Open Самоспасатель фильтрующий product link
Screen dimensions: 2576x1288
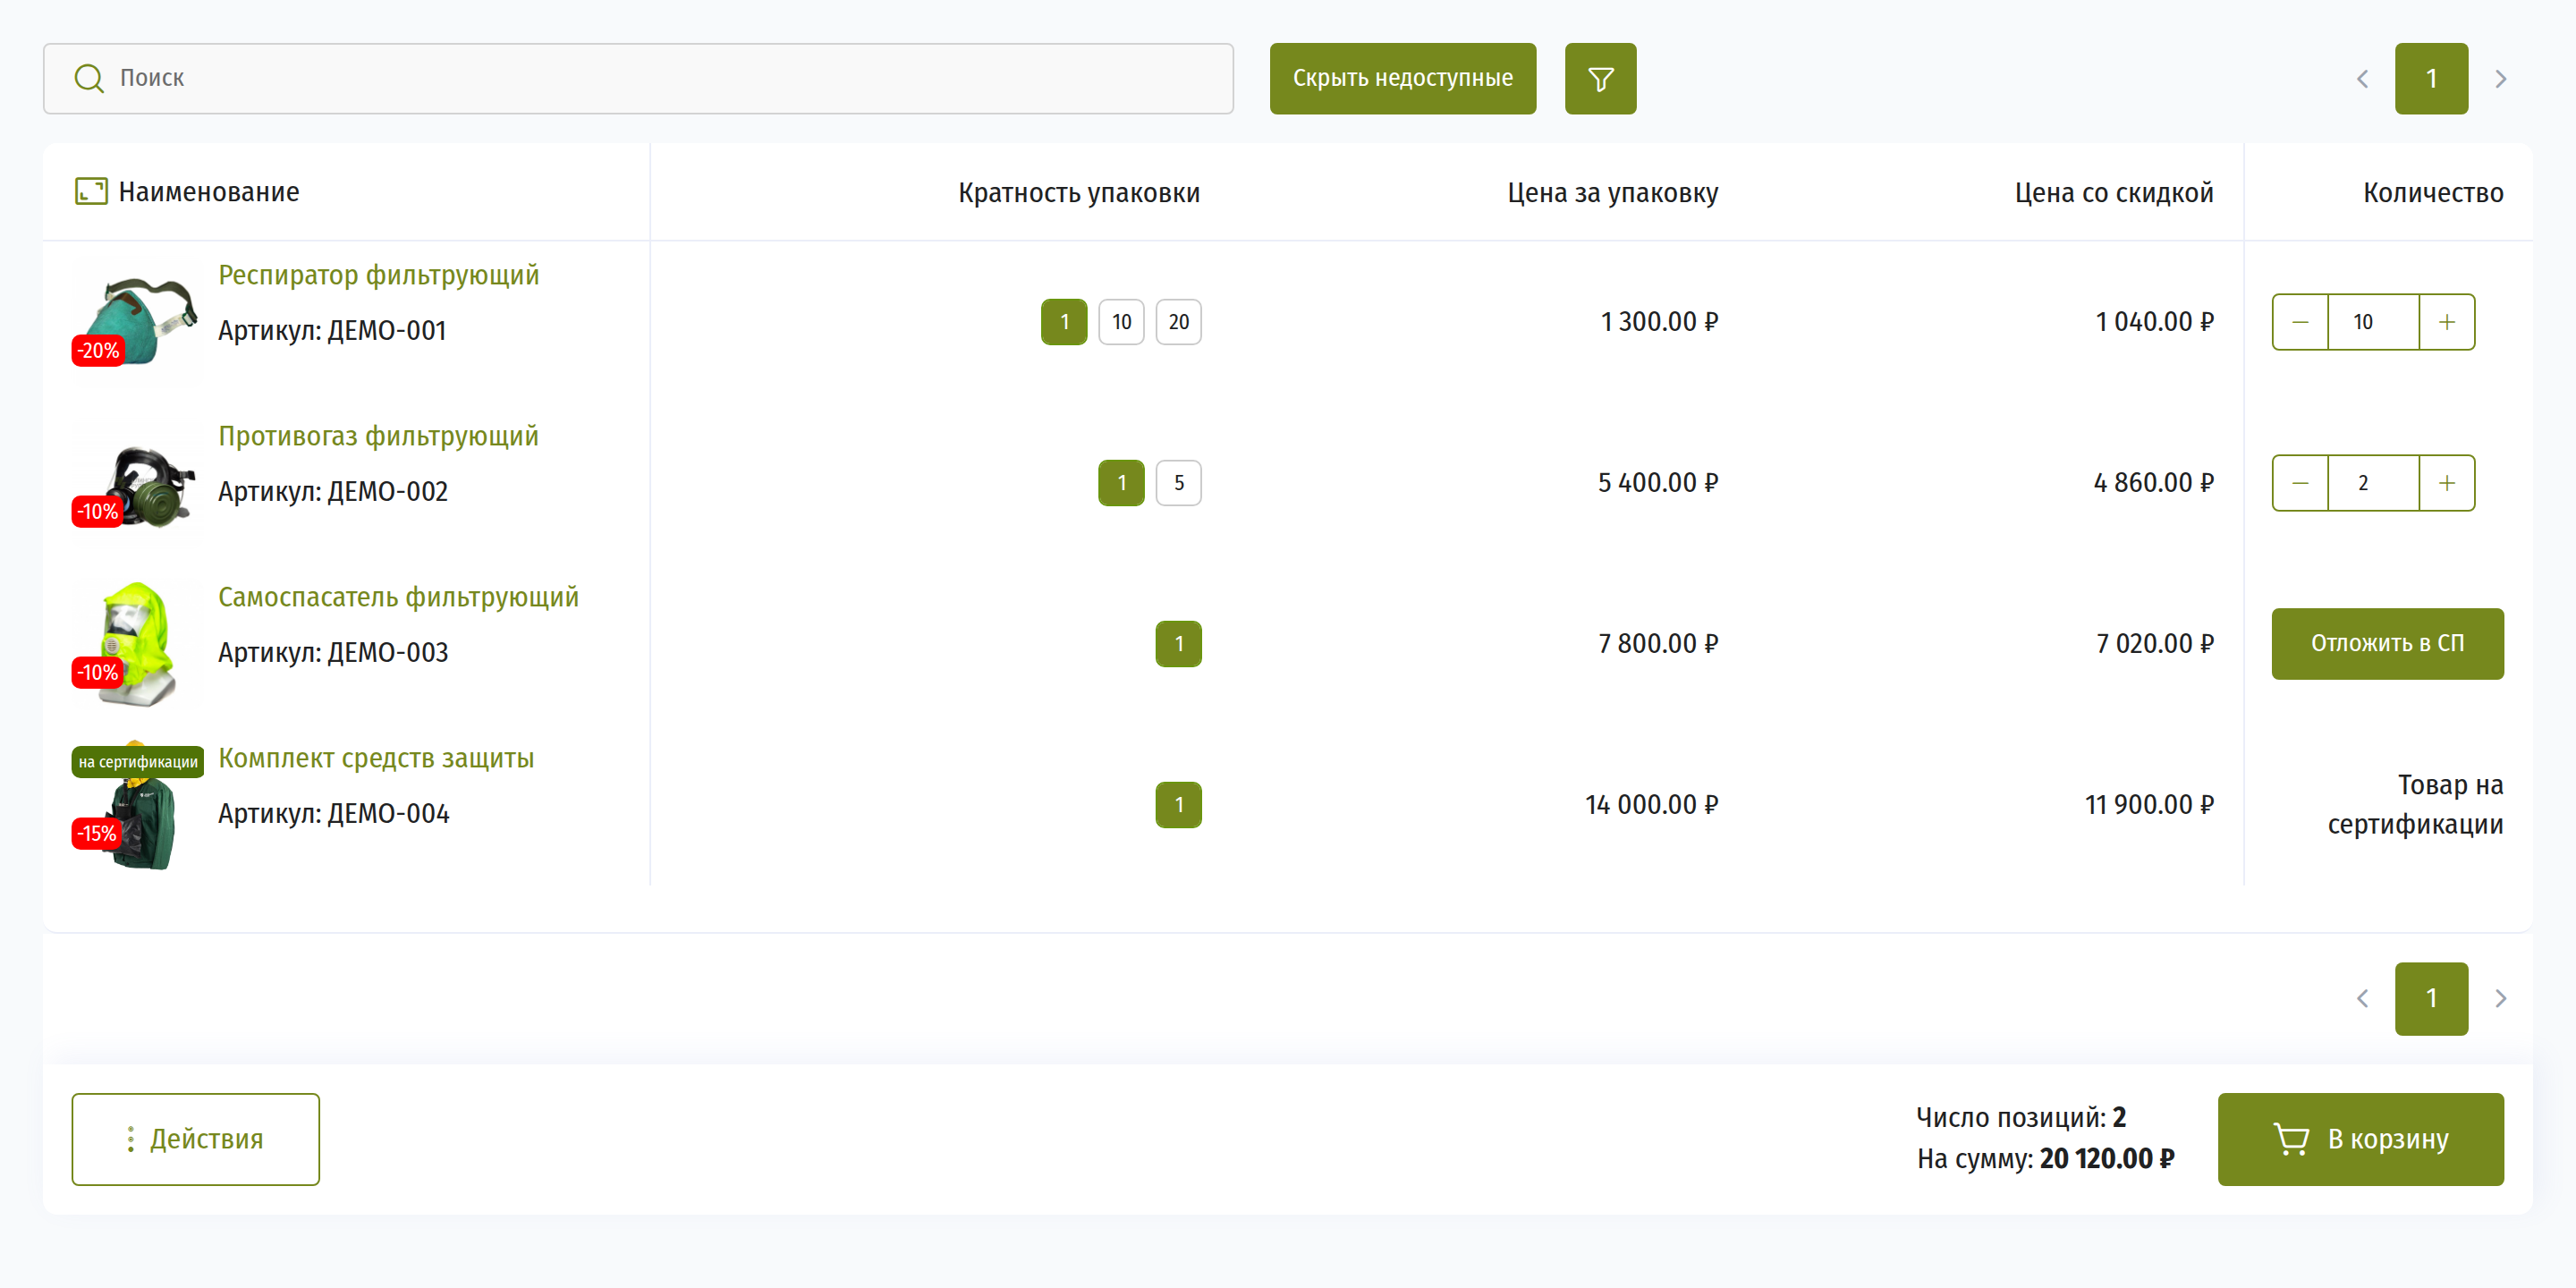coord(398,597)
